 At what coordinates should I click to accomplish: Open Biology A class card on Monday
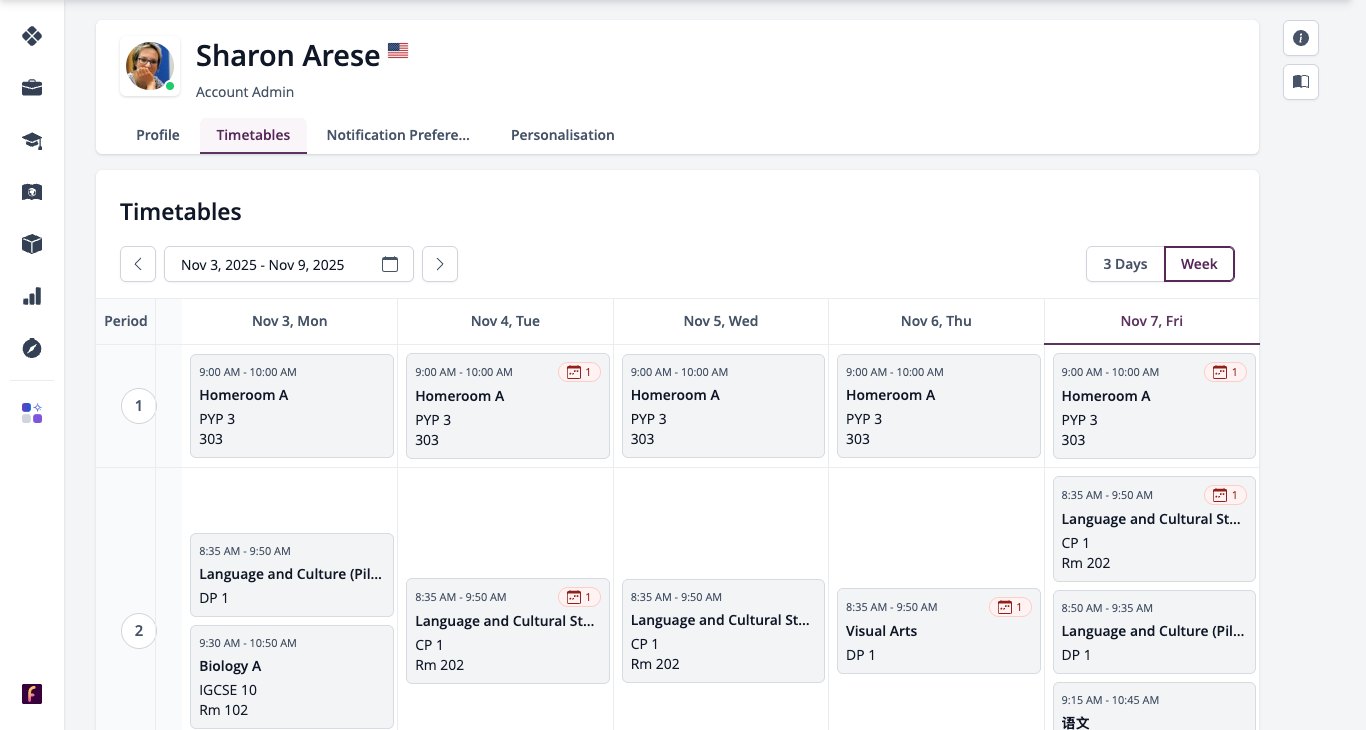292,677
